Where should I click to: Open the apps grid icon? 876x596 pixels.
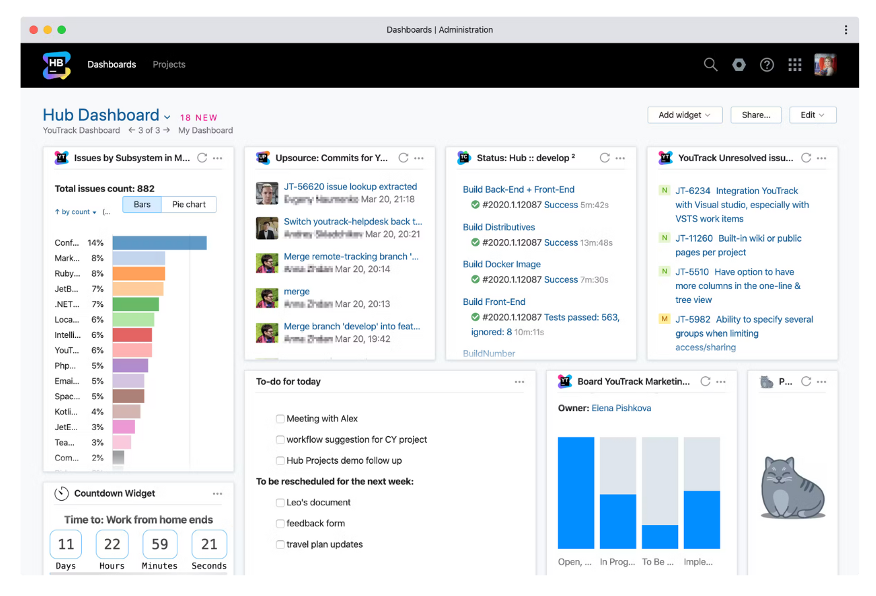coord(794,65)
